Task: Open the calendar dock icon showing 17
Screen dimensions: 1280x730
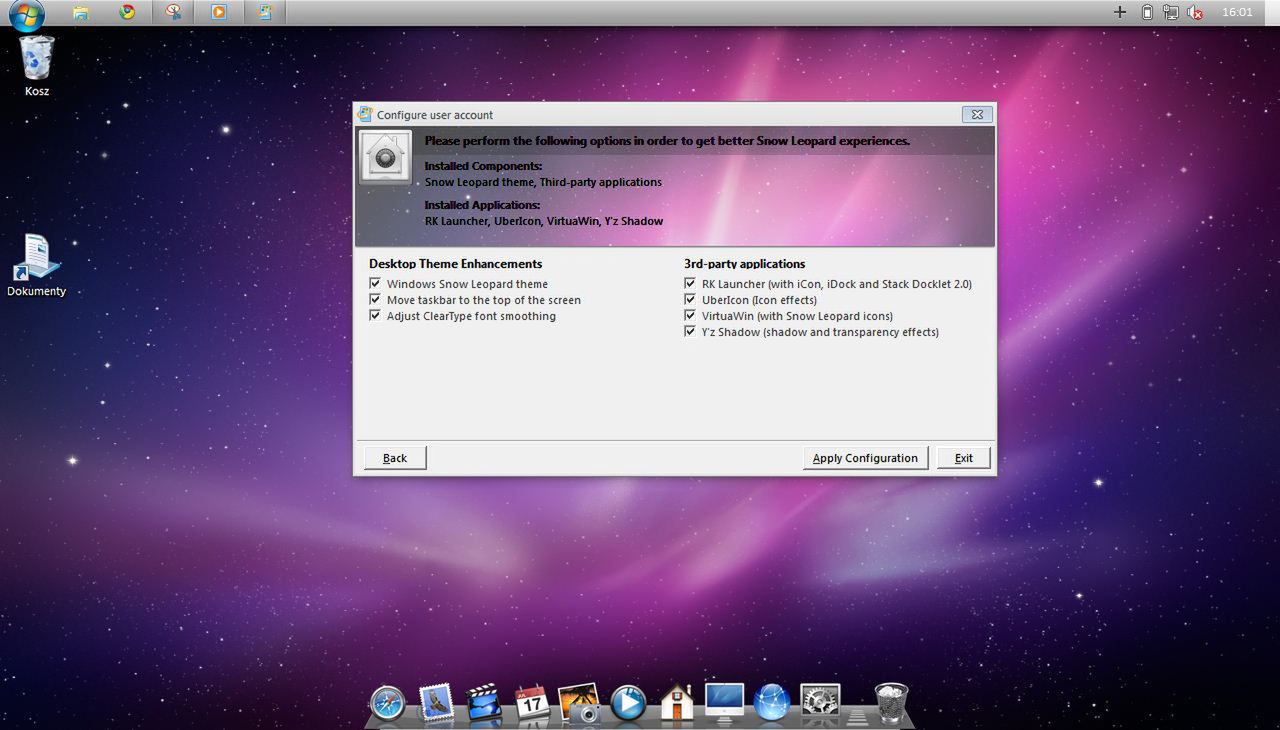Action: point(532,703)
